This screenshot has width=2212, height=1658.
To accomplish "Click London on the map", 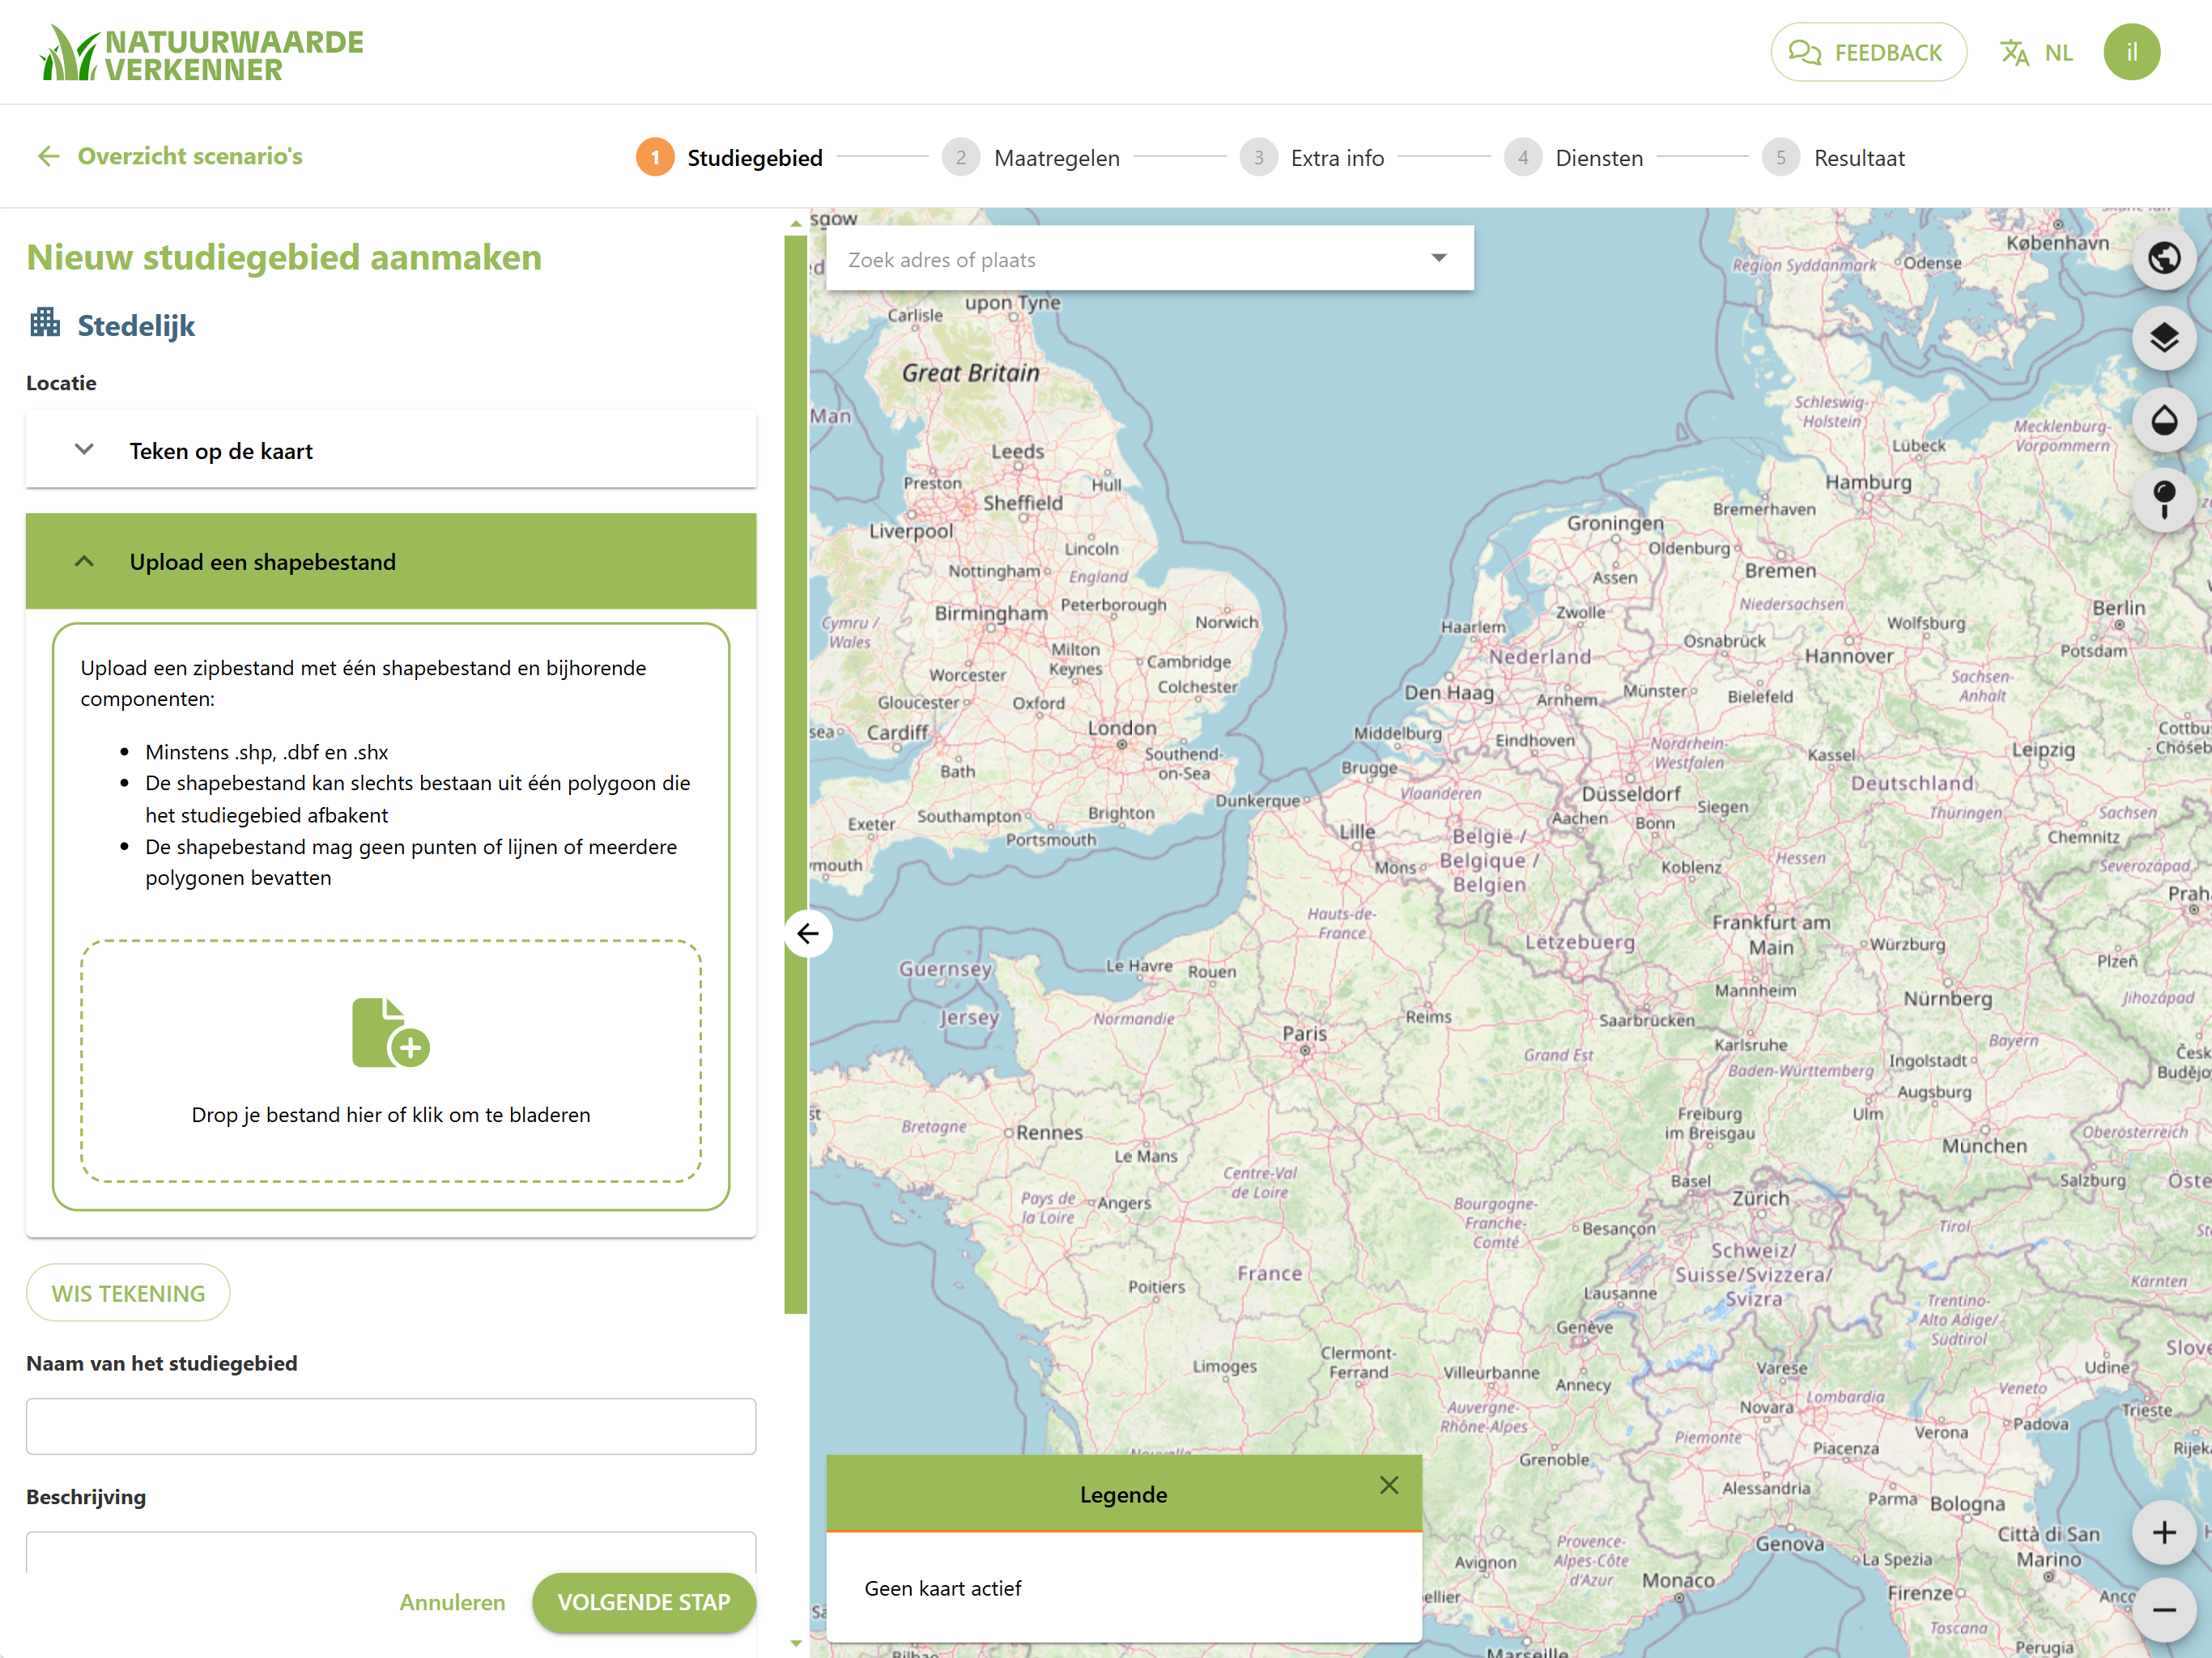I will pyautogui.click(x=1122, y=728).
